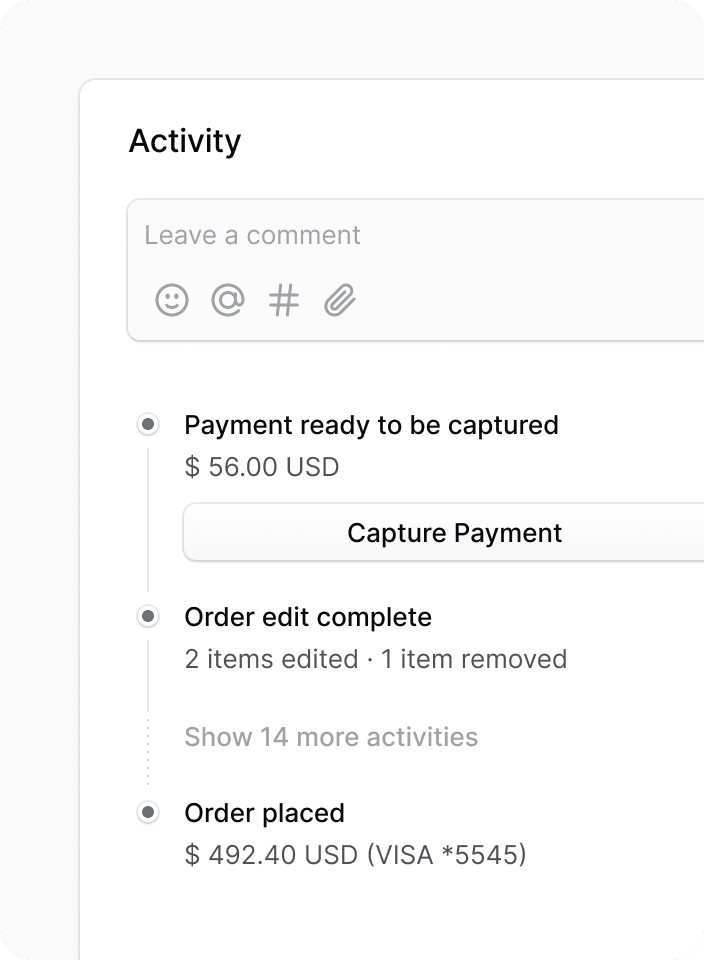Attach a file with the paperclip icon
Image resolution: width=704 pixels, height=960 pixels.
pos(340,300)
